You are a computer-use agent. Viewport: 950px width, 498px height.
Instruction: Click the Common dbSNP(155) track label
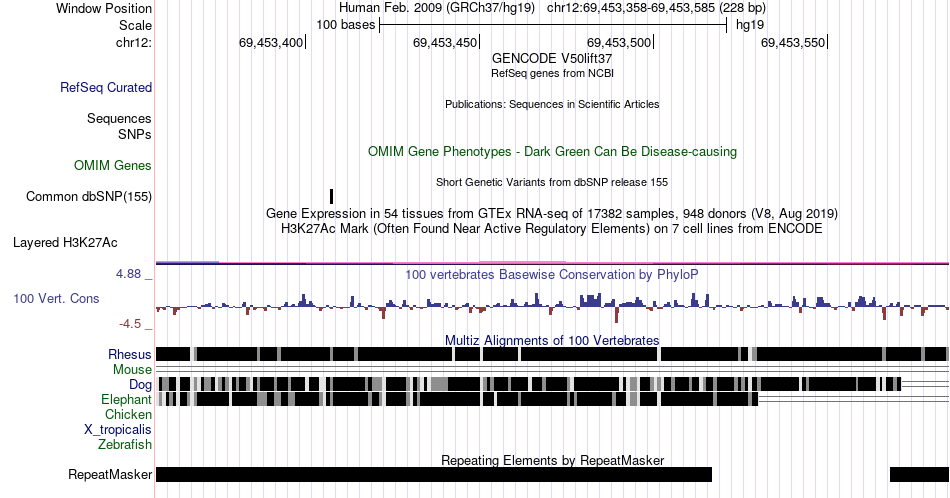coord(89,196)
